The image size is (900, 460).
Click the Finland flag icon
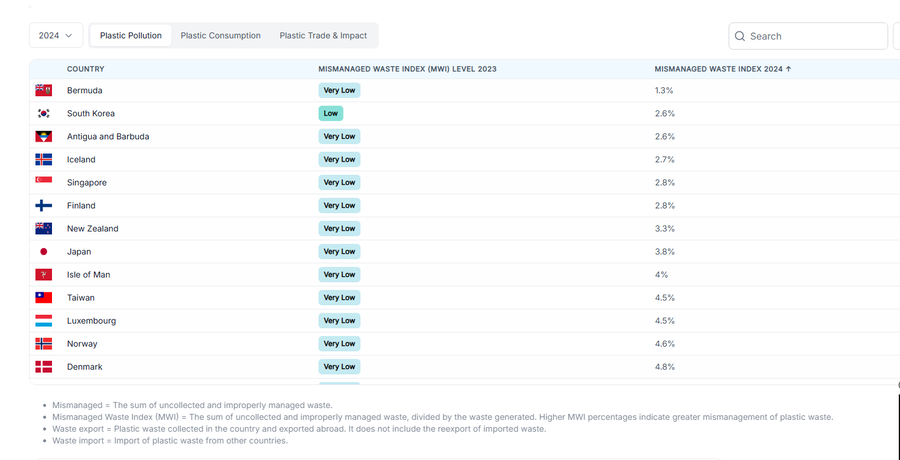coord(44,205)
